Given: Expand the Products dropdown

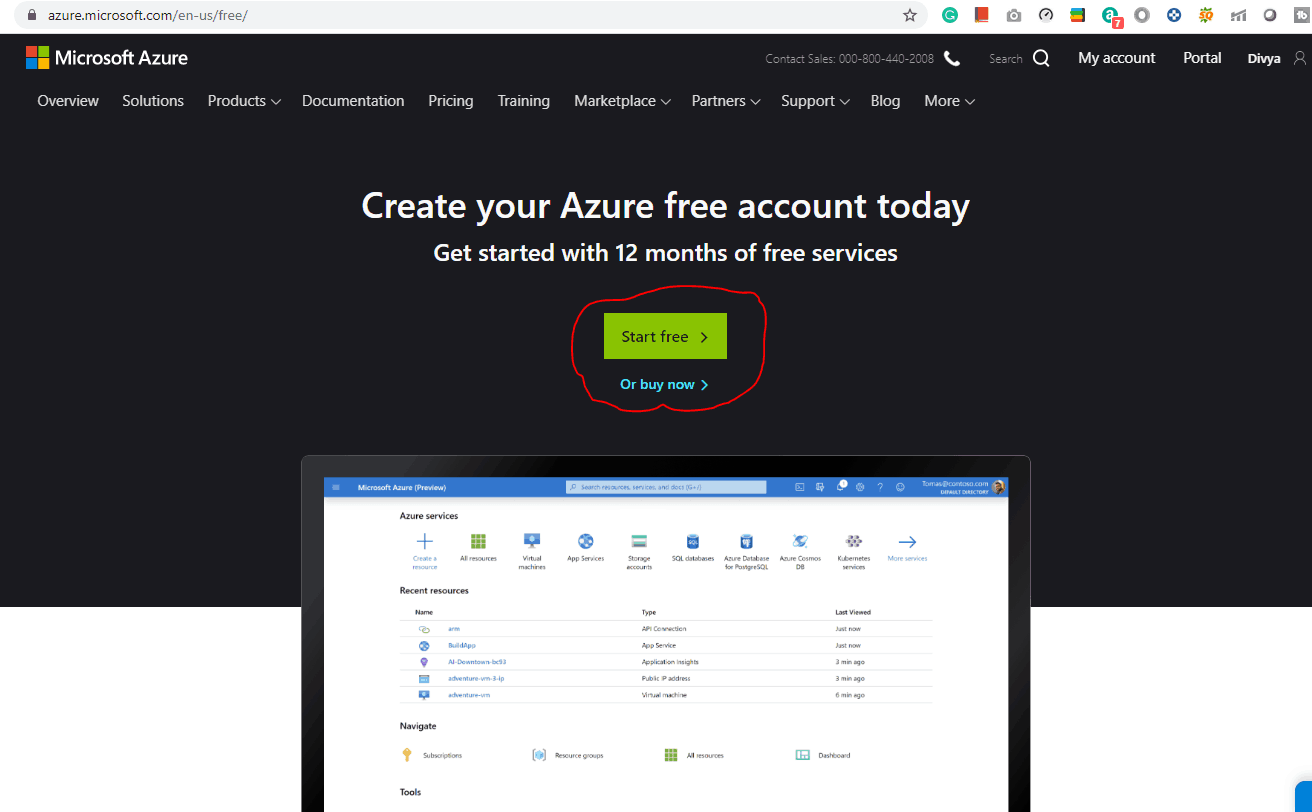Looking at the screenshot, I should pos(243,101).
